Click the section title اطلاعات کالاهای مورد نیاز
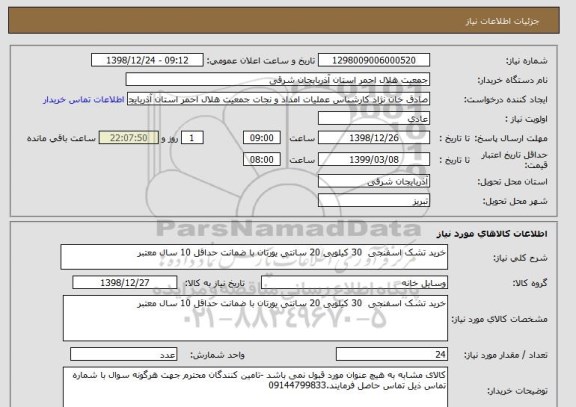The height and width of the screenshot is (407, 576). coord(492,234)
